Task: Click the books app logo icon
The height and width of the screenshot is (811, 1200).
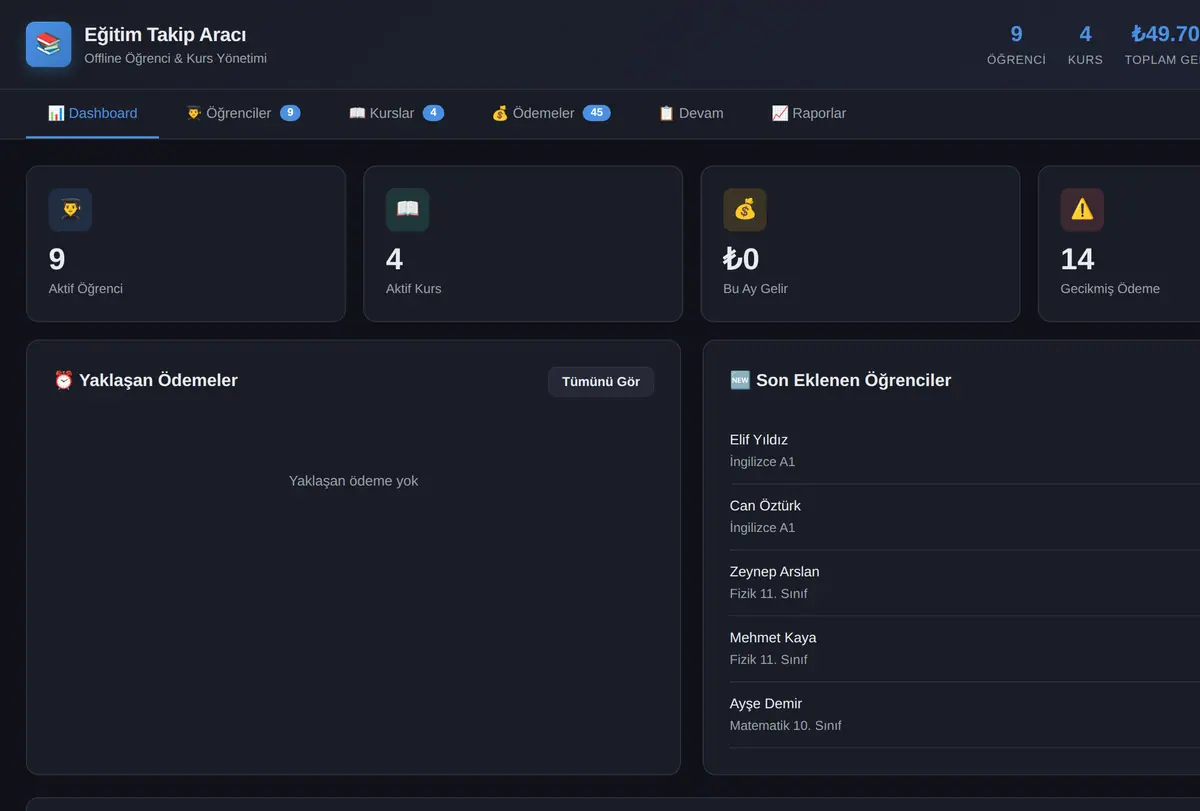Action: (x=49, y=44)
